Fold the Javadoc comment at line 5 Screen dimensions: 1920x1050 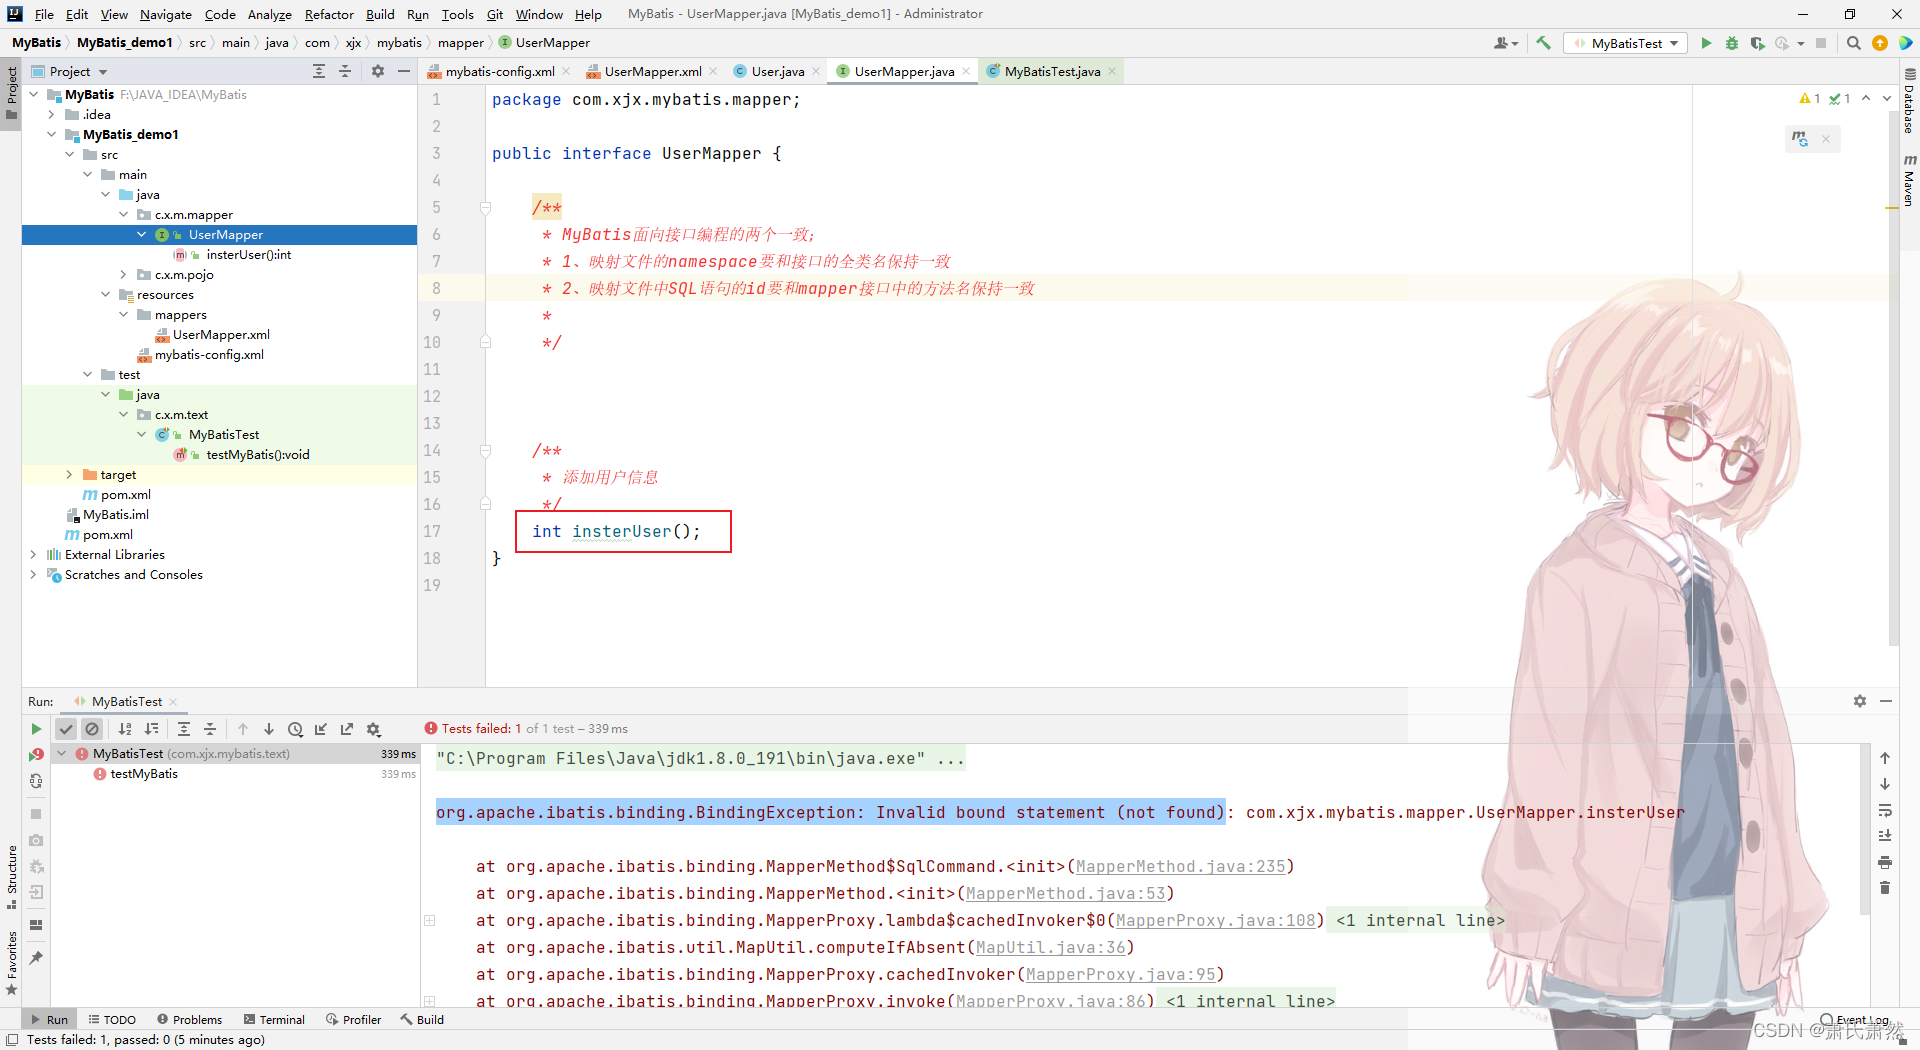485,208
